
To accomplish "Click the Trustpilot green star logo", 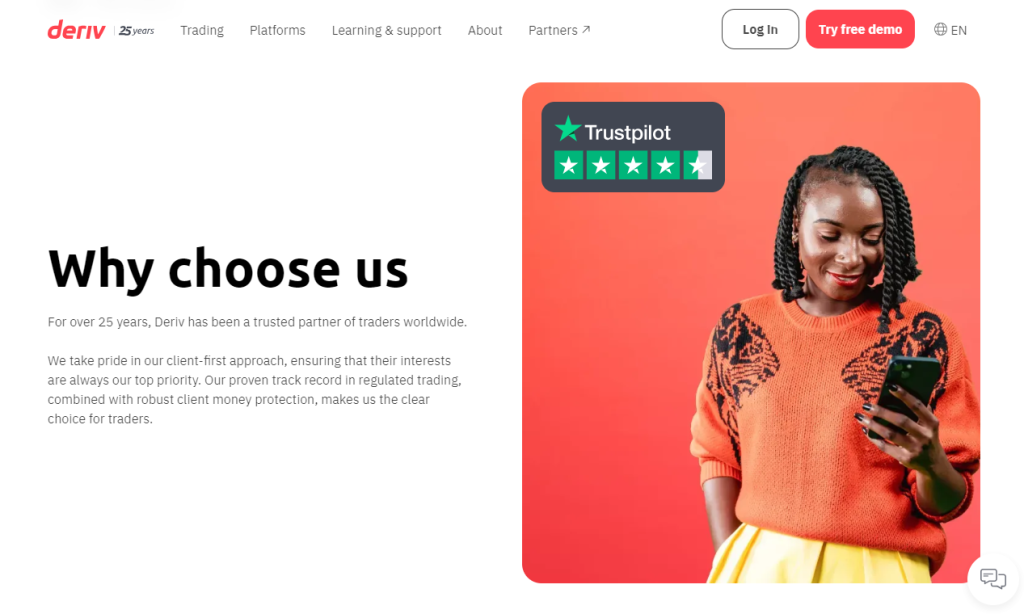I will tap(568, 129).
